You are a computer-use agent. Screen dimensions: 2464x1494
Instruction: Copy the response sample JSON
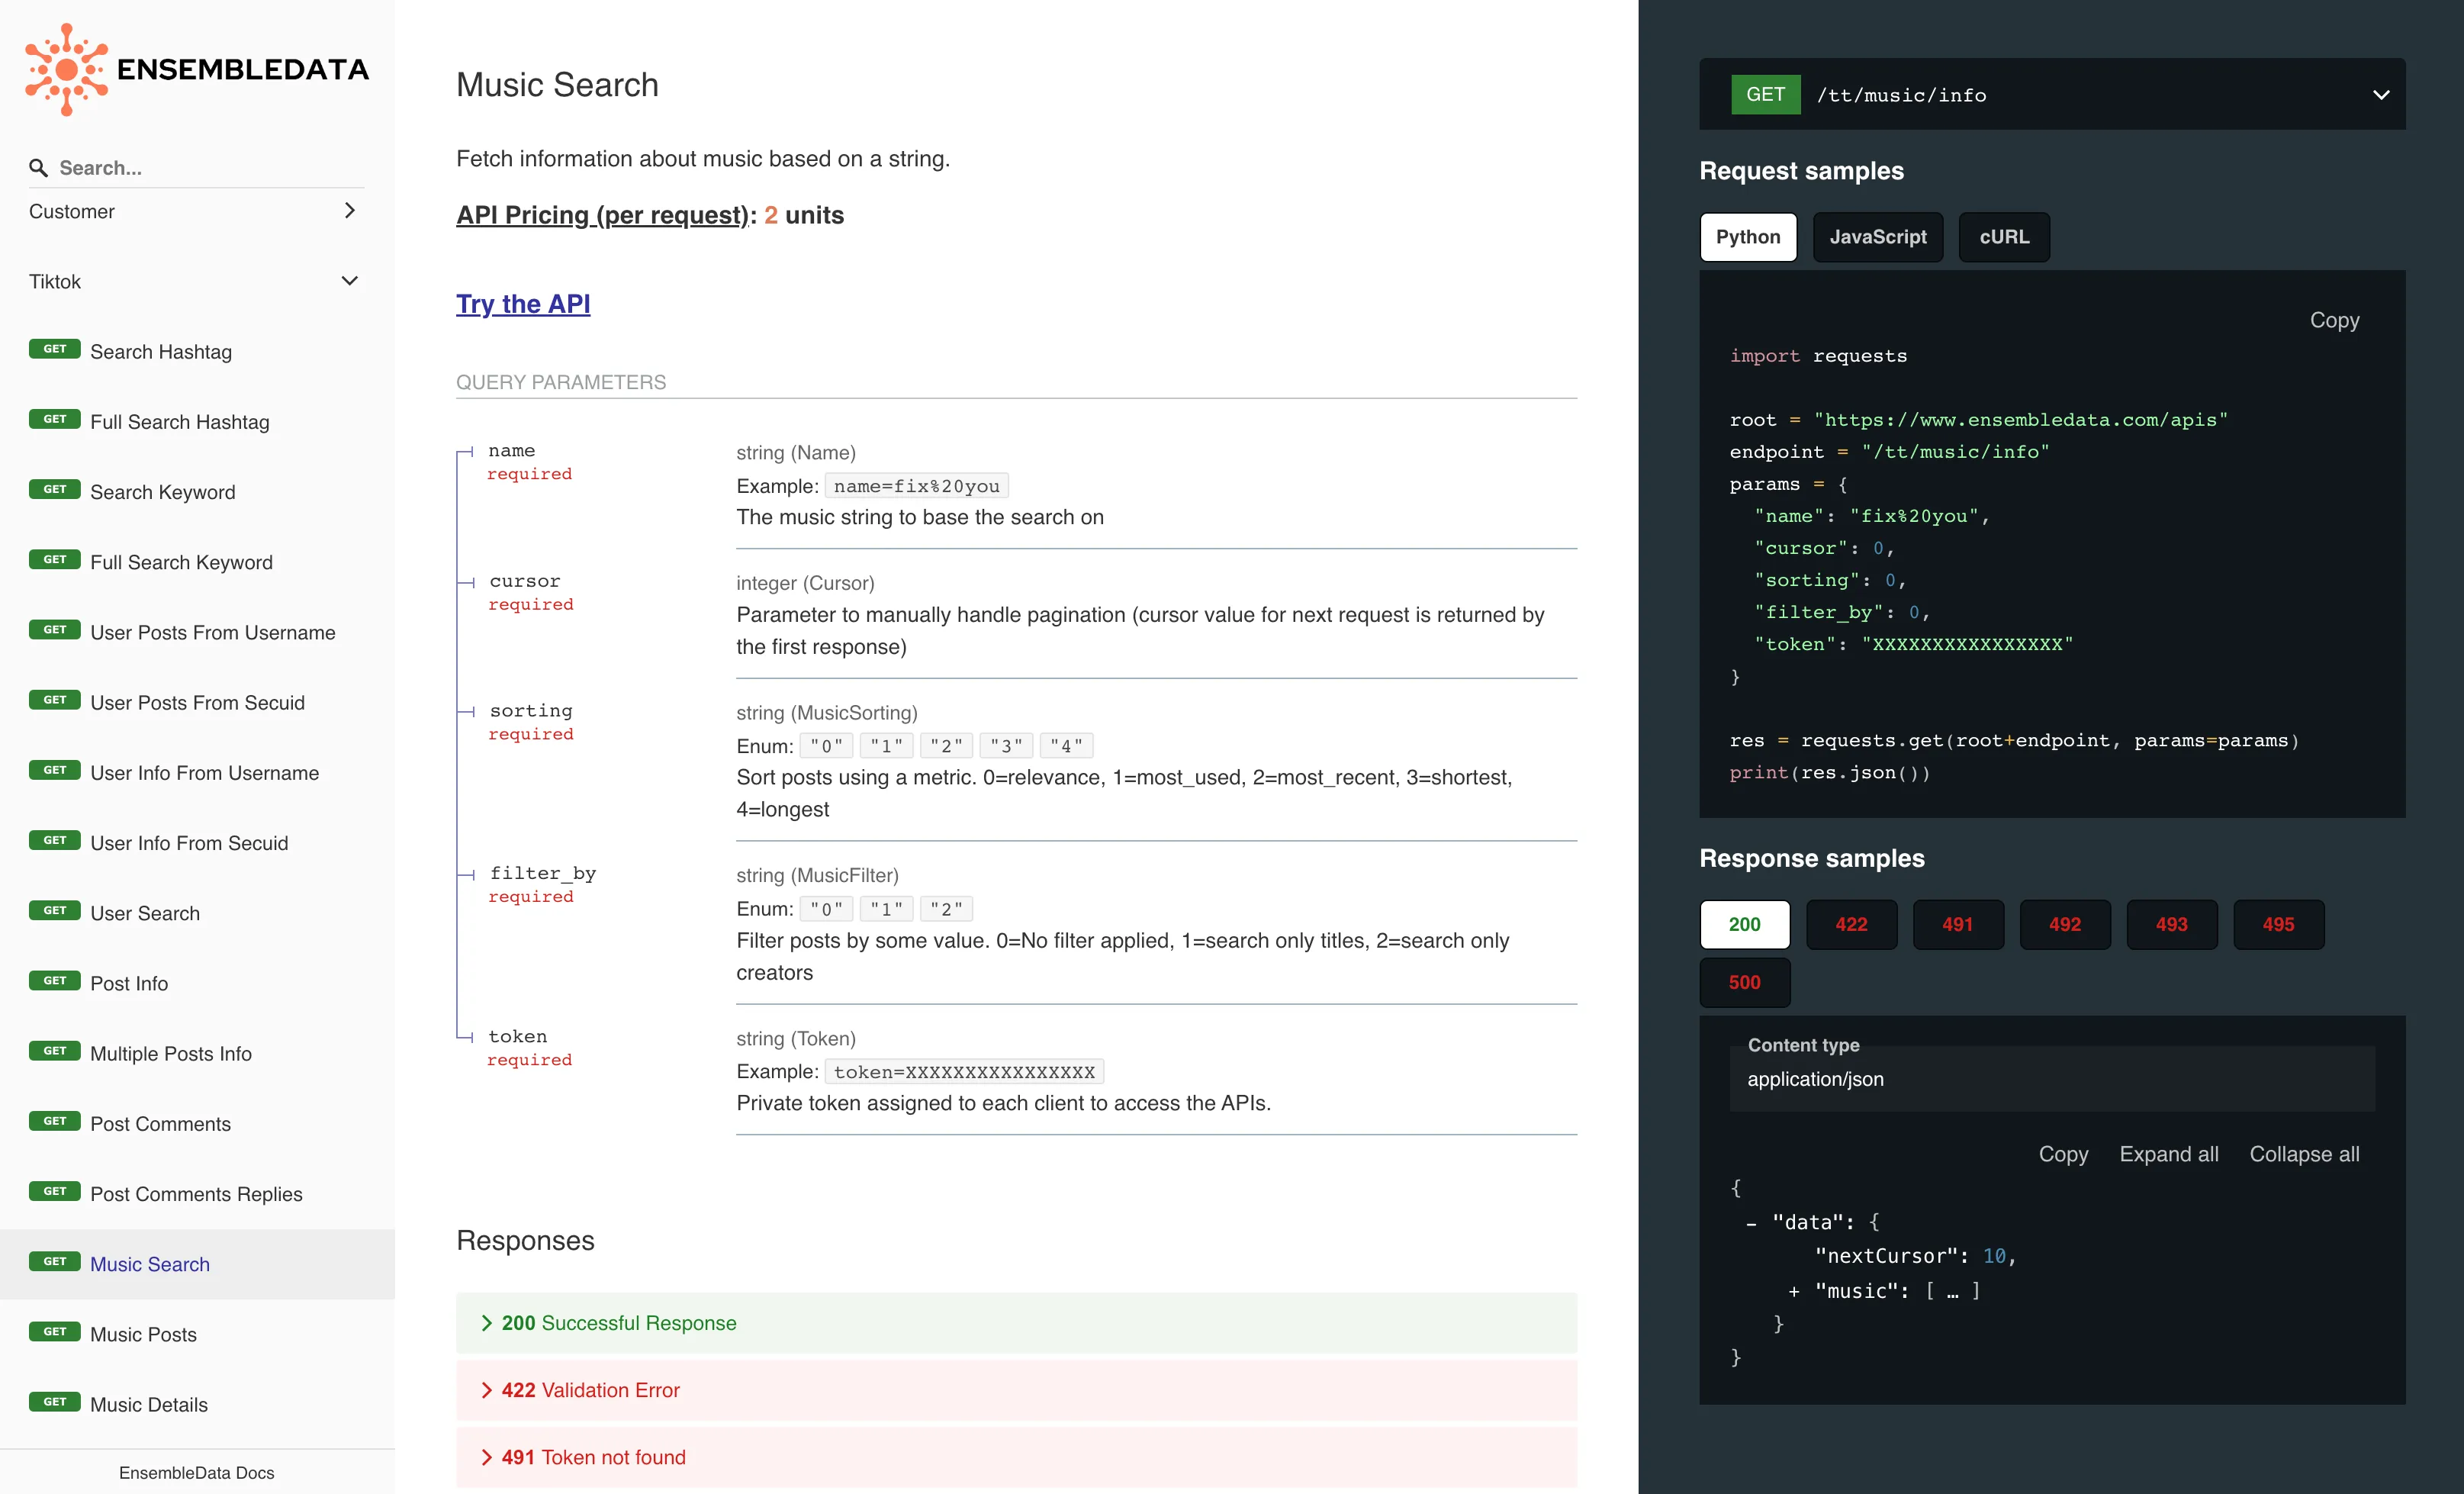point(2063,1154)
